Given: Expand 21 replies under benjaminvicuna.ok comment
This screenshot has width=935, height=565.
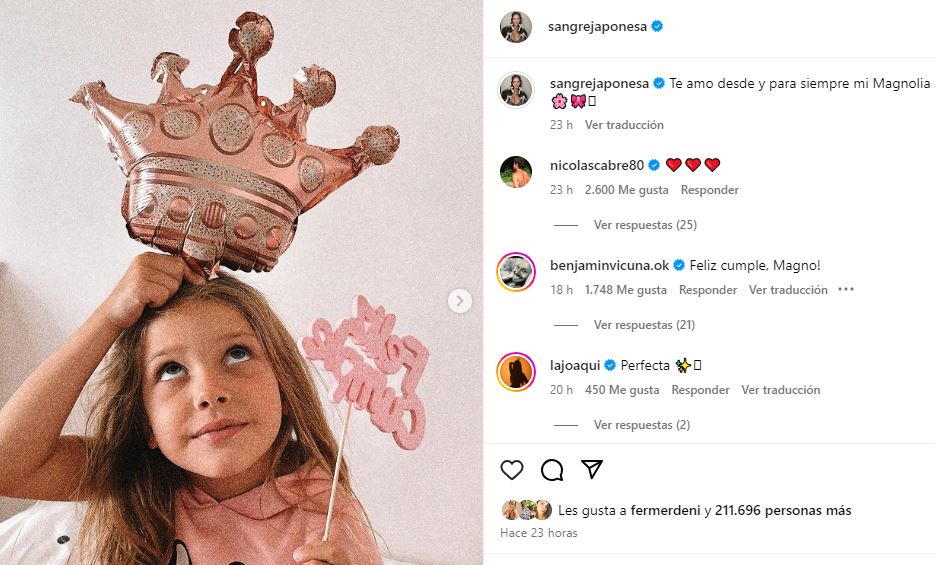Looking at the screenshot, I should [x=645, y=325].
